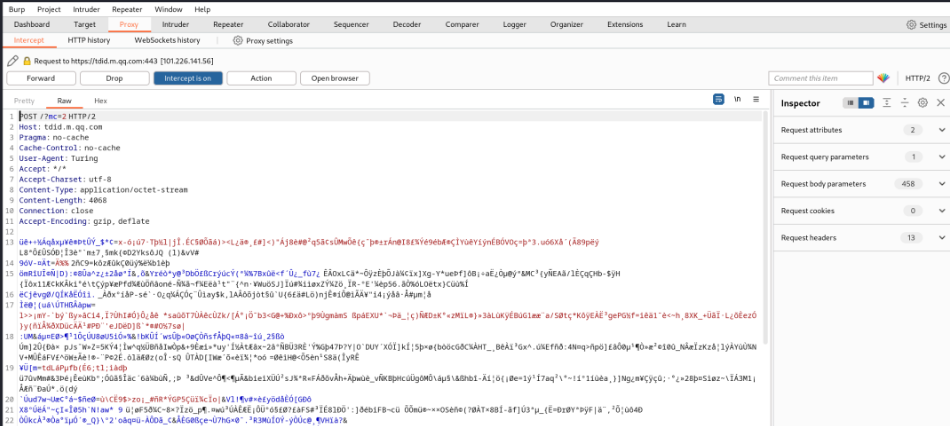Switch to the Comparer tab
This screenshot has width=950, height=426.
(462, 25)
